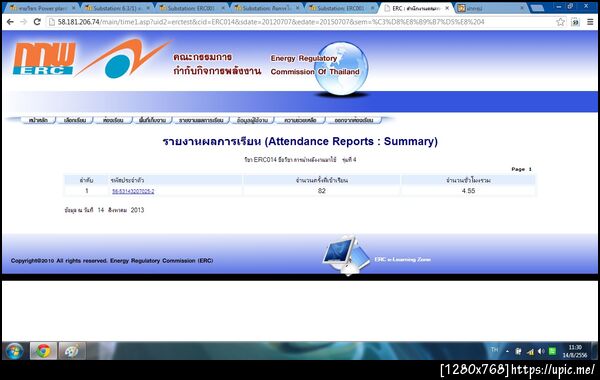Open the ห้องเรียน menu item
Image resolution: width=600 pixels, height=380 pixels.
(113, 120)
